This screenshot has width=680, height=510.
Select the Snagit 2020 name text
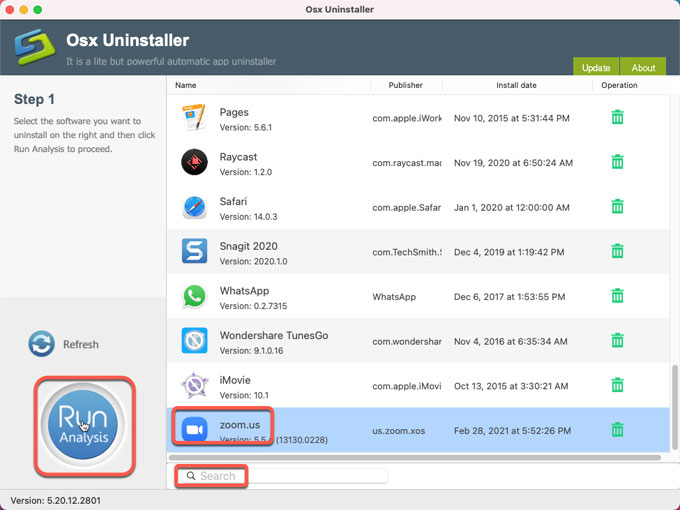(x=248, y=246)
